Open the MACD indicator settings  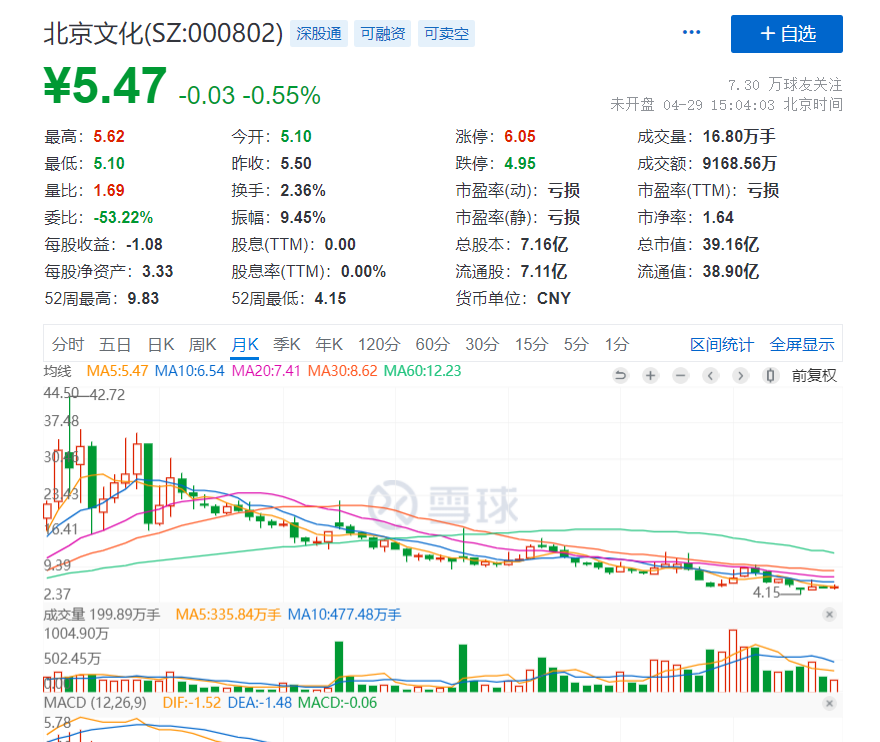coord(94,703)
